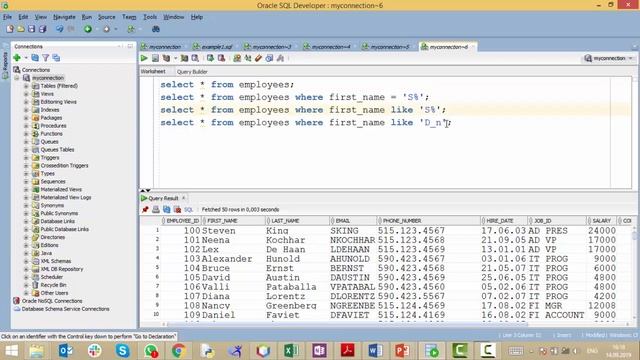
Task: Expand the Sequences tree node
Action: pyautogui.click(x=26, y=182)
